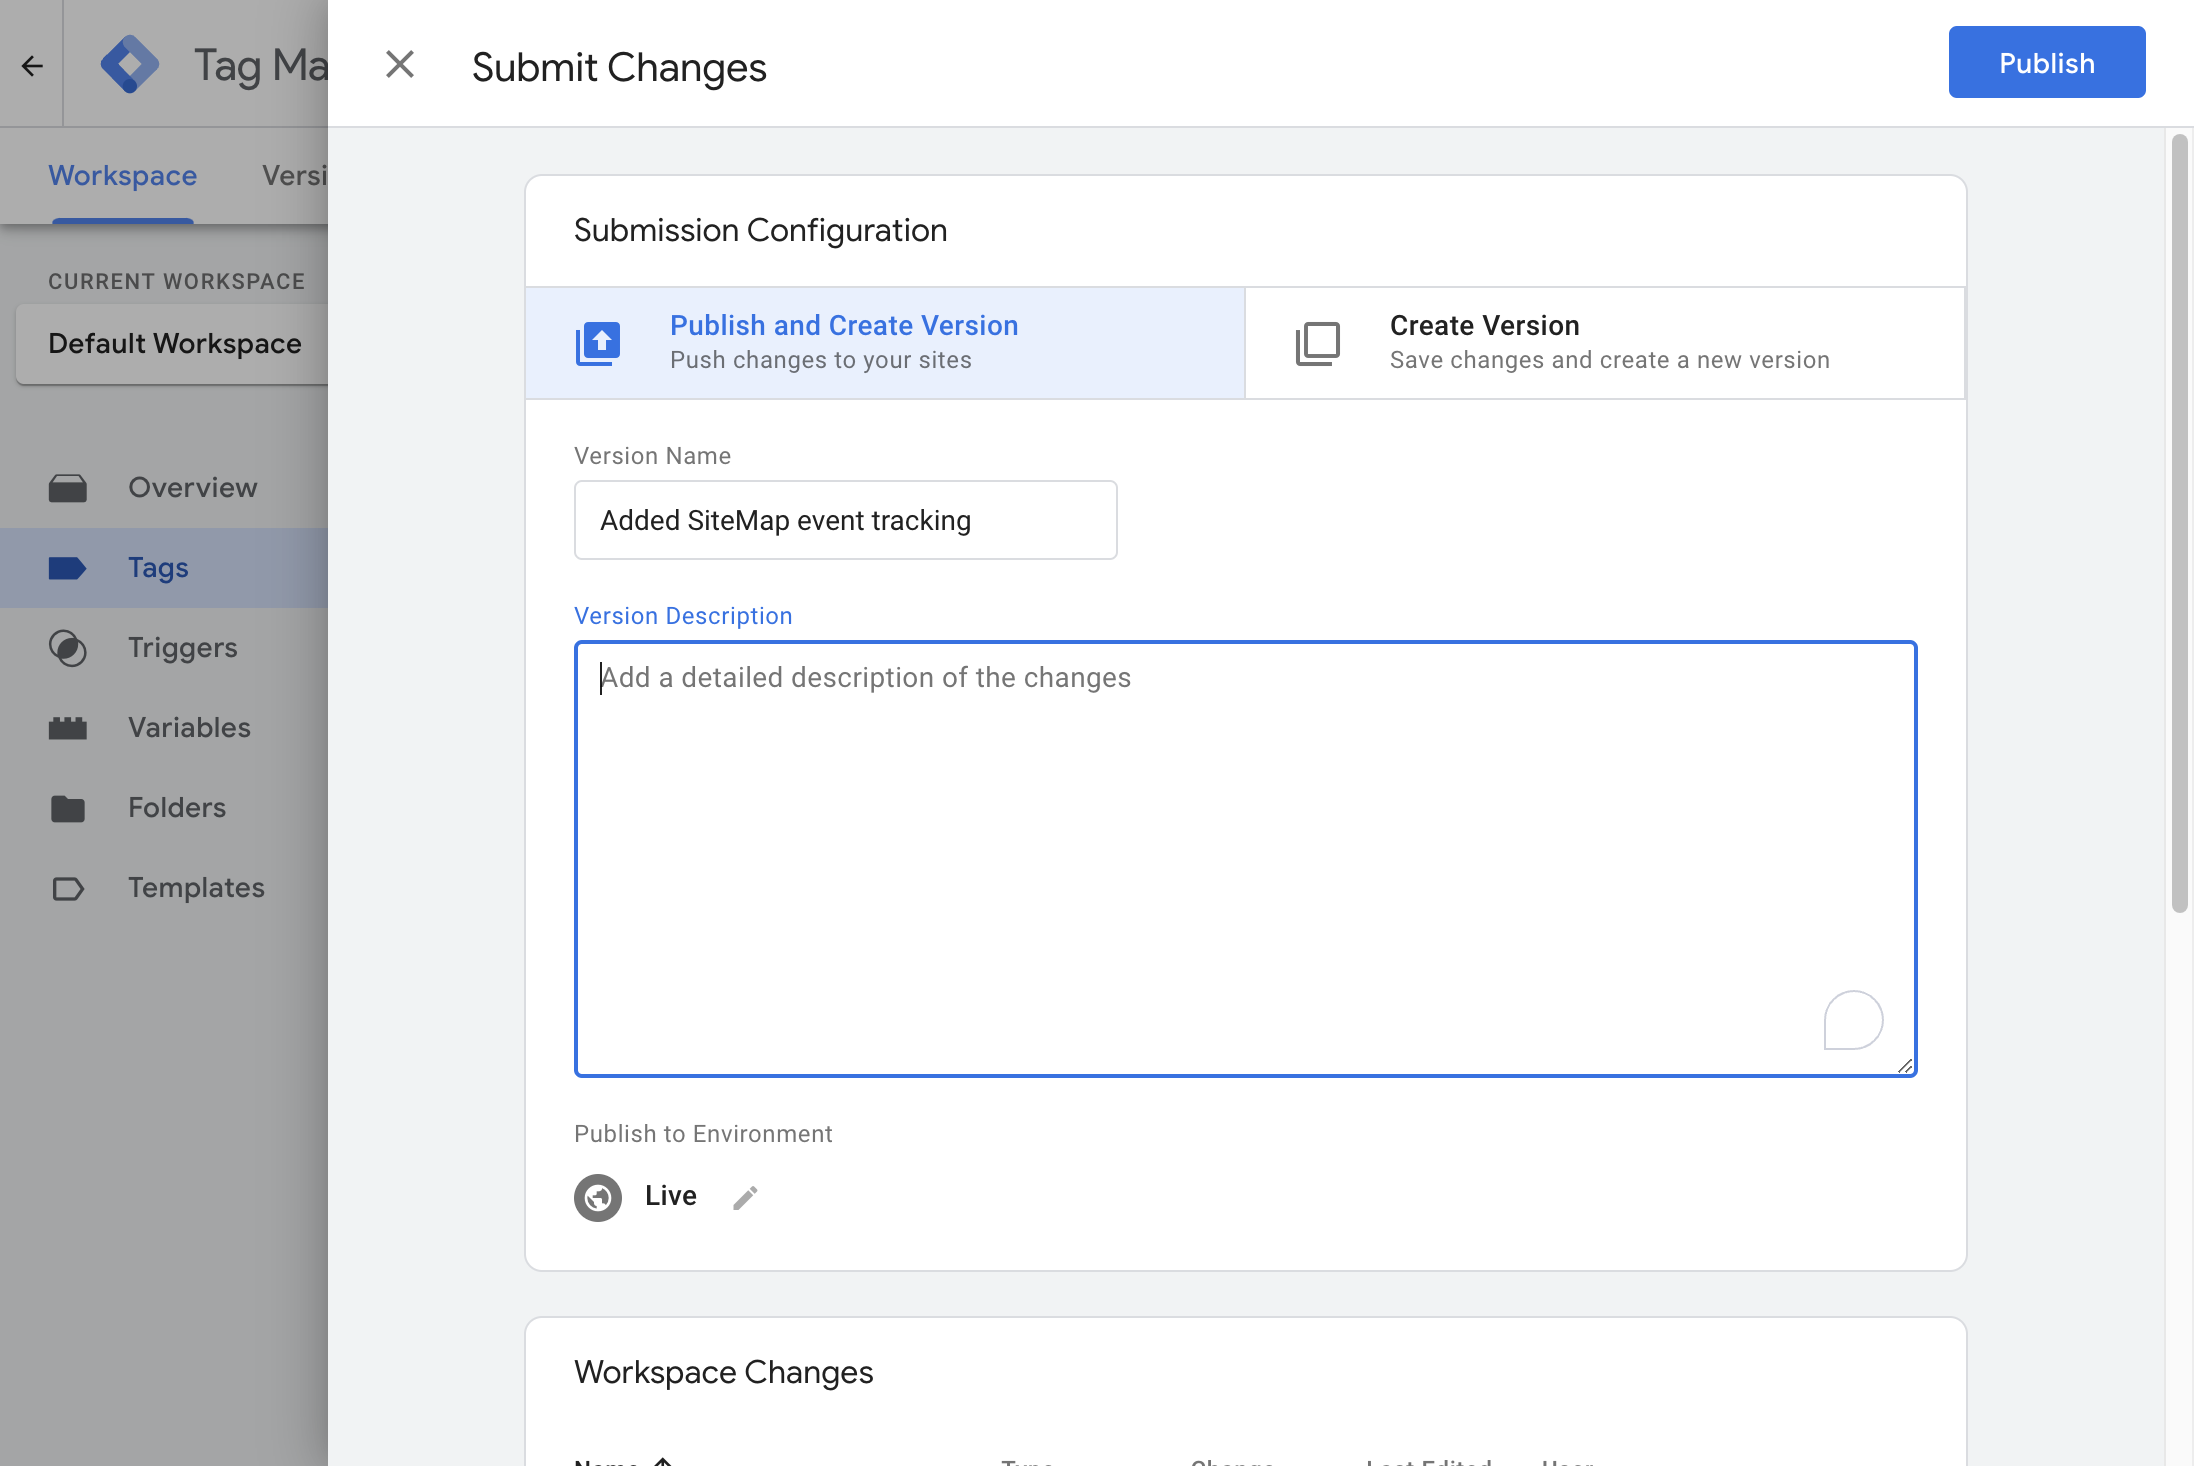Select Create Version option
Image resolution: width=2194 pixels, height=1466 pixels.
(x=1605, y=343)
